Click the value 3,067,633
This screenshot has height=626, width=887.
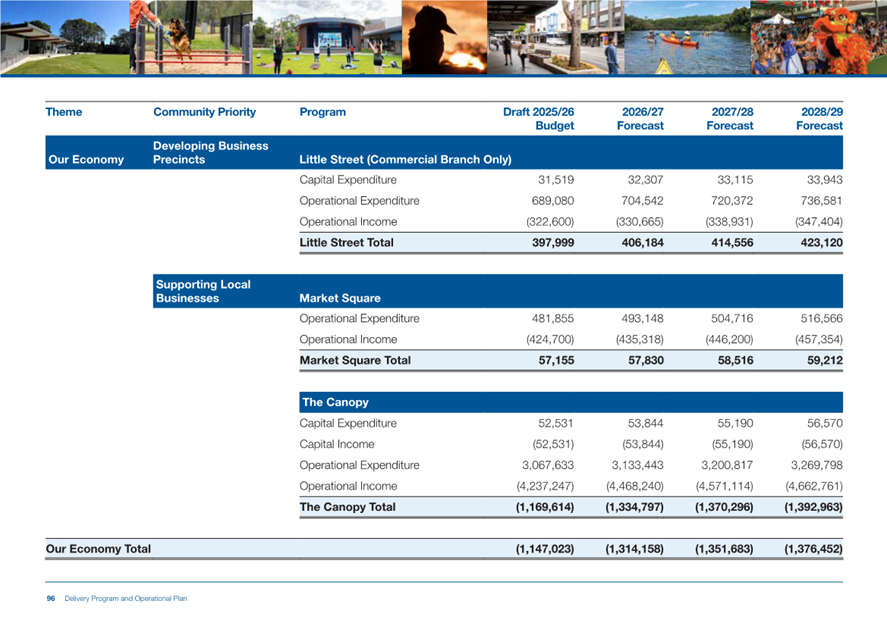pos(548,465)
